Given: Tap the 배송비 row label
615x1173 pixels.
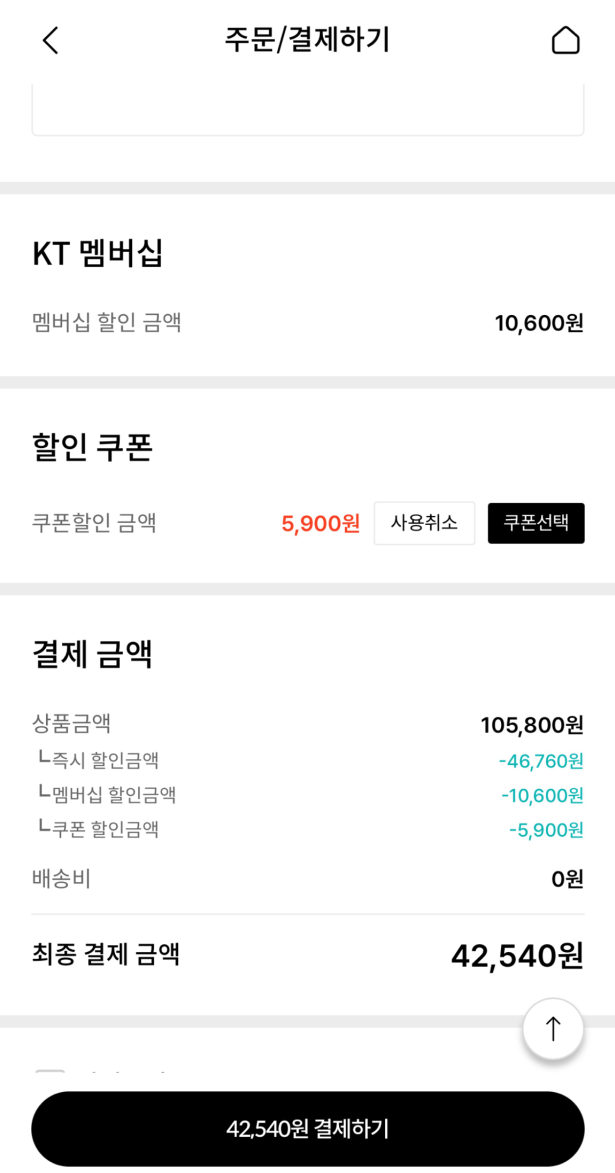Looking at the screenshot, I should (x=62, y=879).
